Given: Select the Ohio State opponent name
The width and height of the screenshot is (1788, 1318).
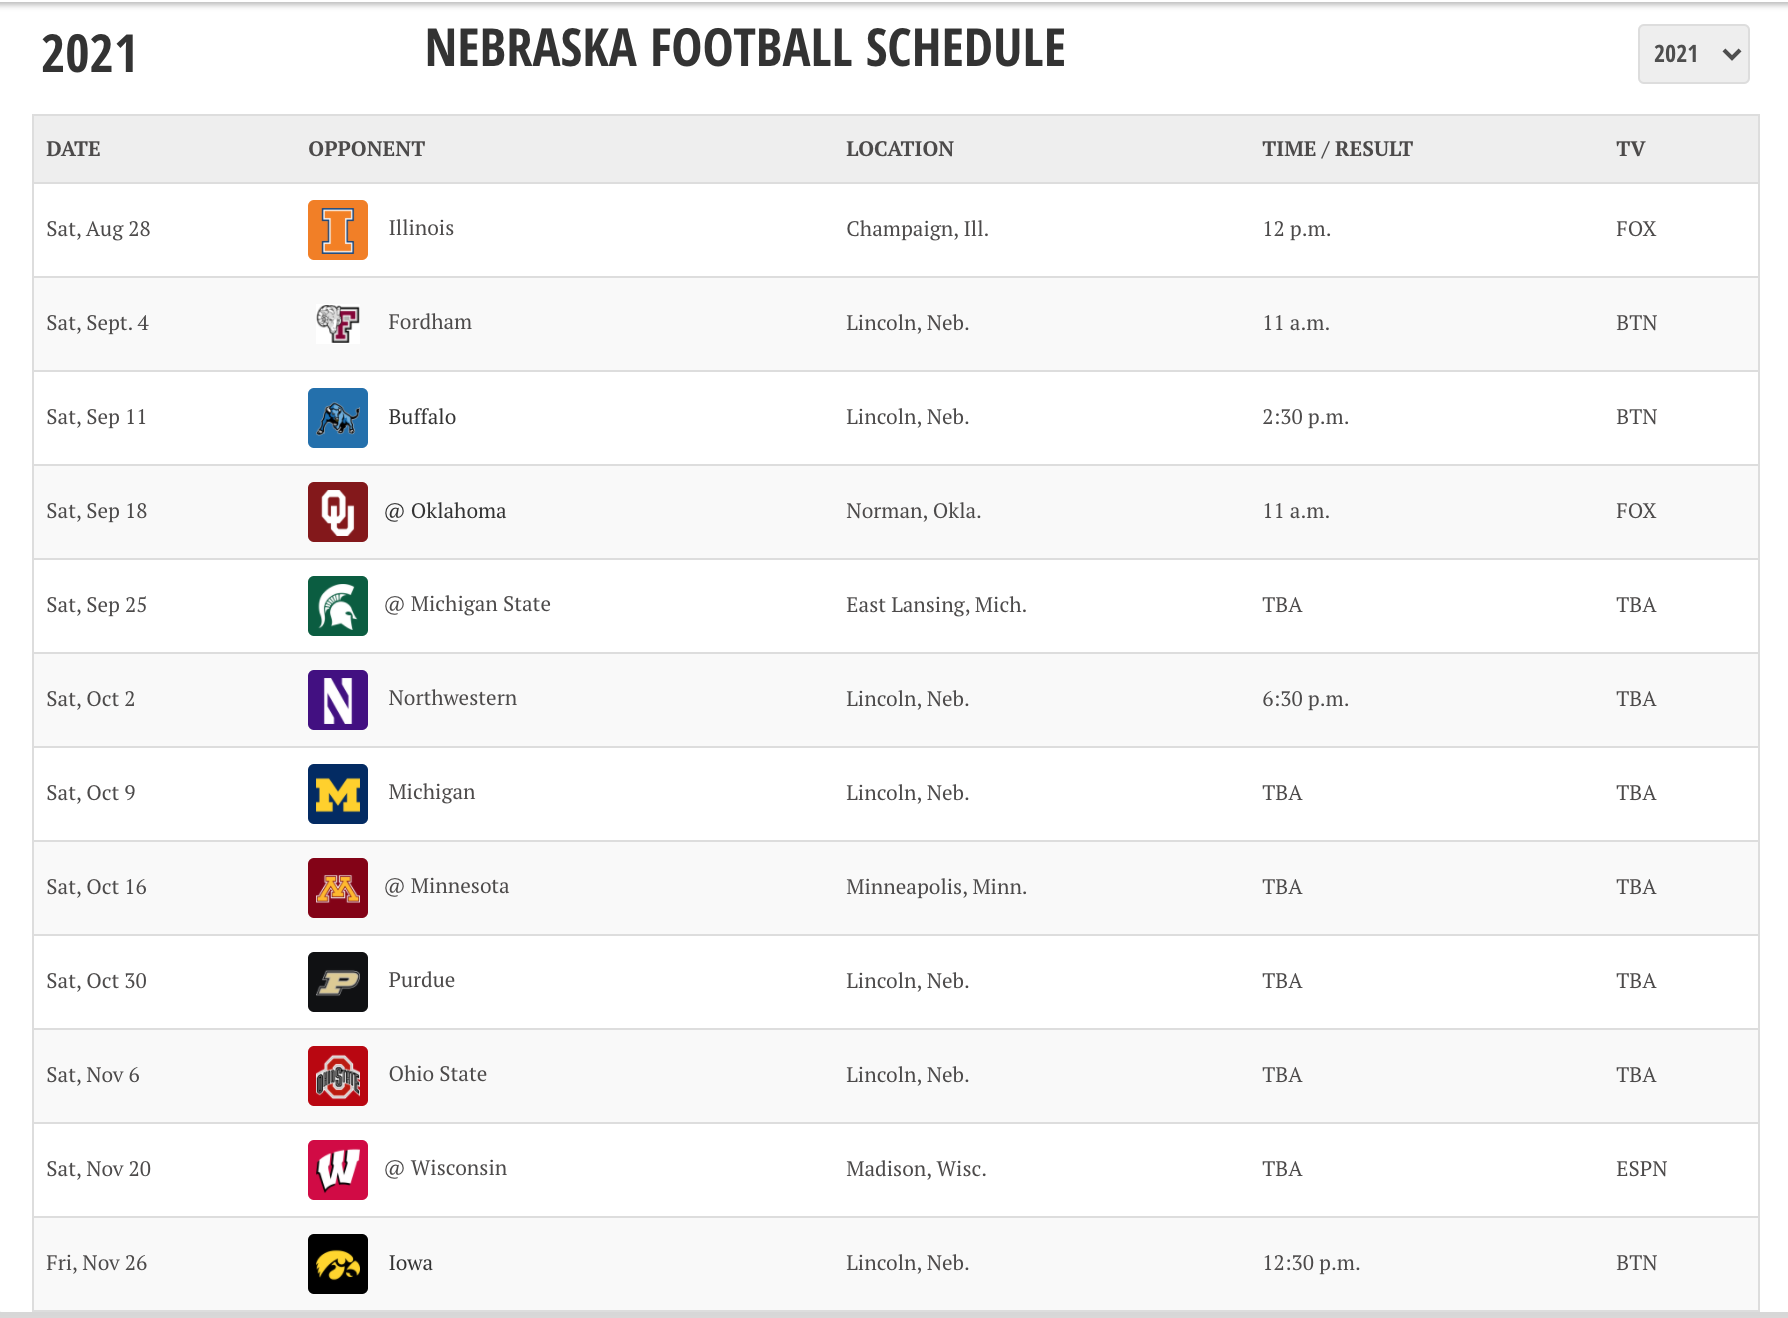Looking at the screenshot, I should [438, 1074].
